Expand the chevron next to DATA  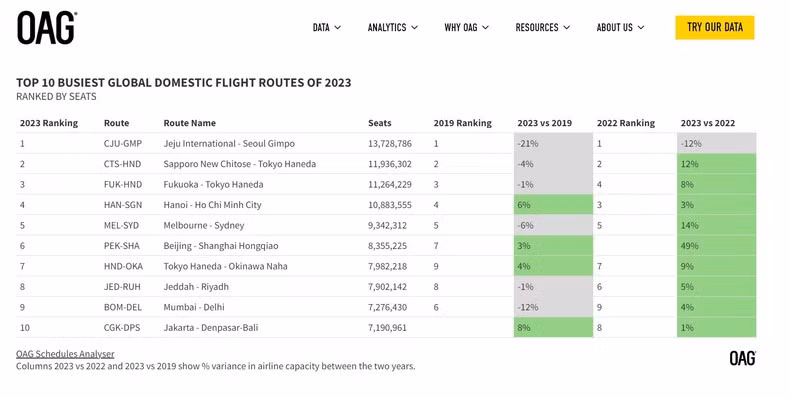(x=338, y=28)
